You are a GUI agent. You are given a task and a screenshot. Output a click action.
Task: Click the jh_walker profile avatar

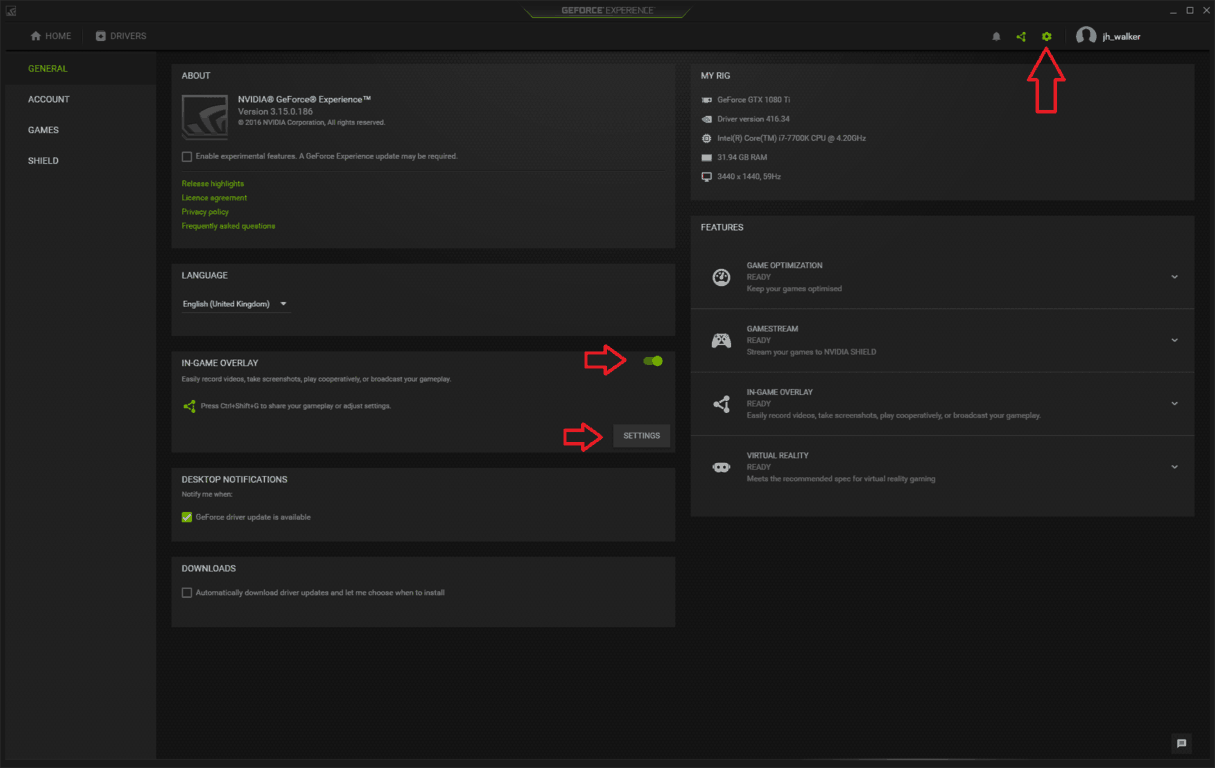coord(1086,36)
